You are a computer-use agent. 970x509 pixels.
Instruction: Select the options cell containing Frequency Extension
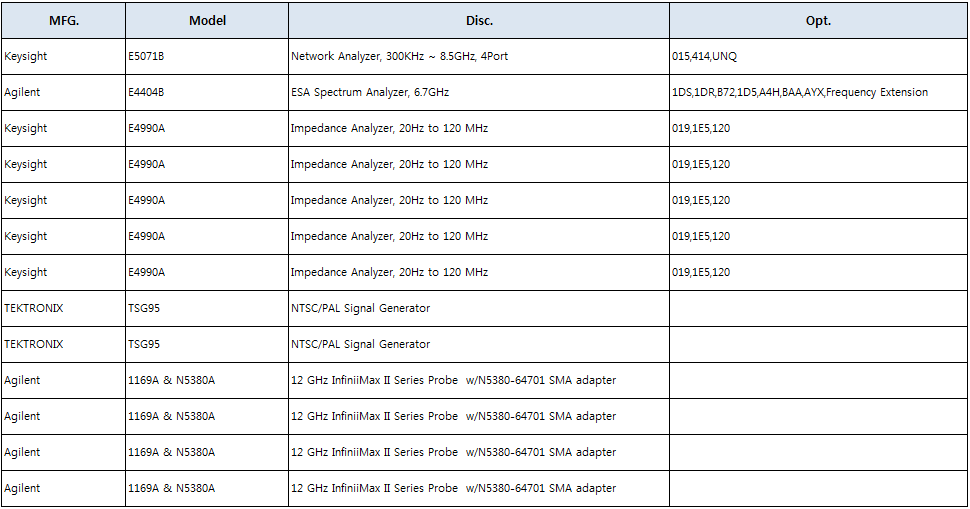pos(800,92)
